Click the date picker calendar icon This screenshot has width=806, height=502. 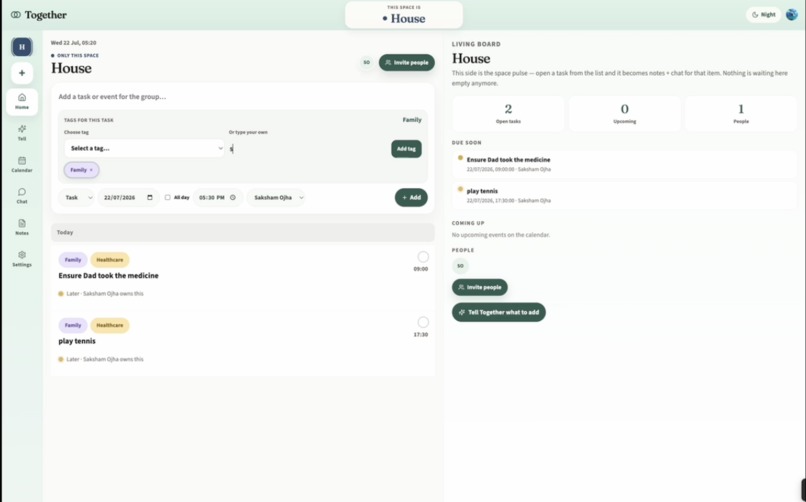[150, 197]
